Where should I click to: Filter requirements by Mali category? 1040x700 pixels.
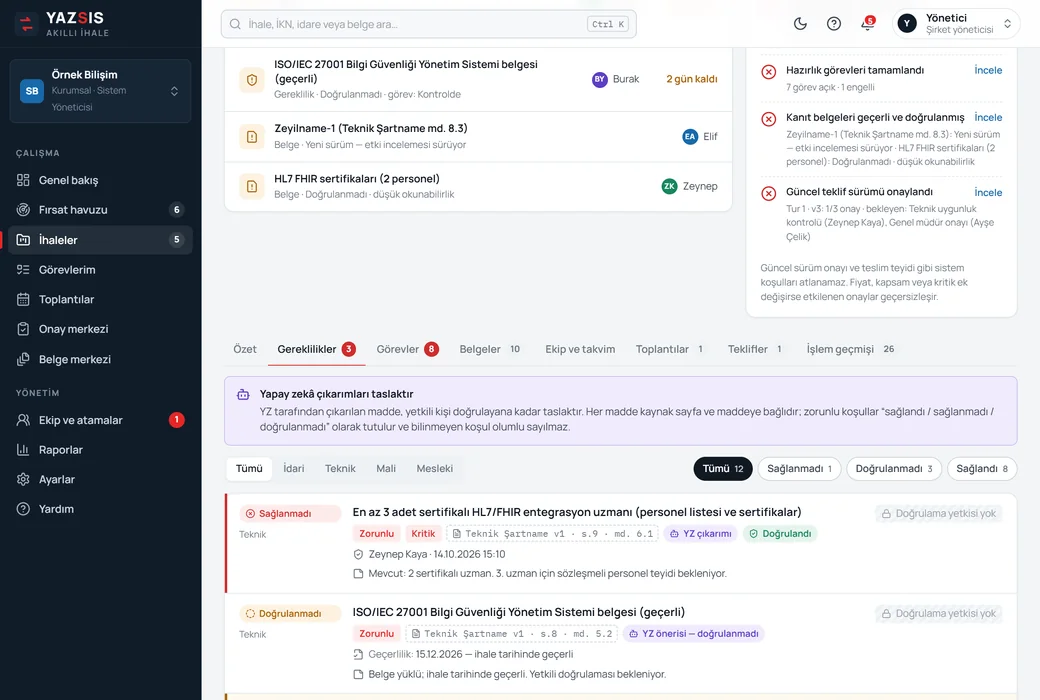386,468
